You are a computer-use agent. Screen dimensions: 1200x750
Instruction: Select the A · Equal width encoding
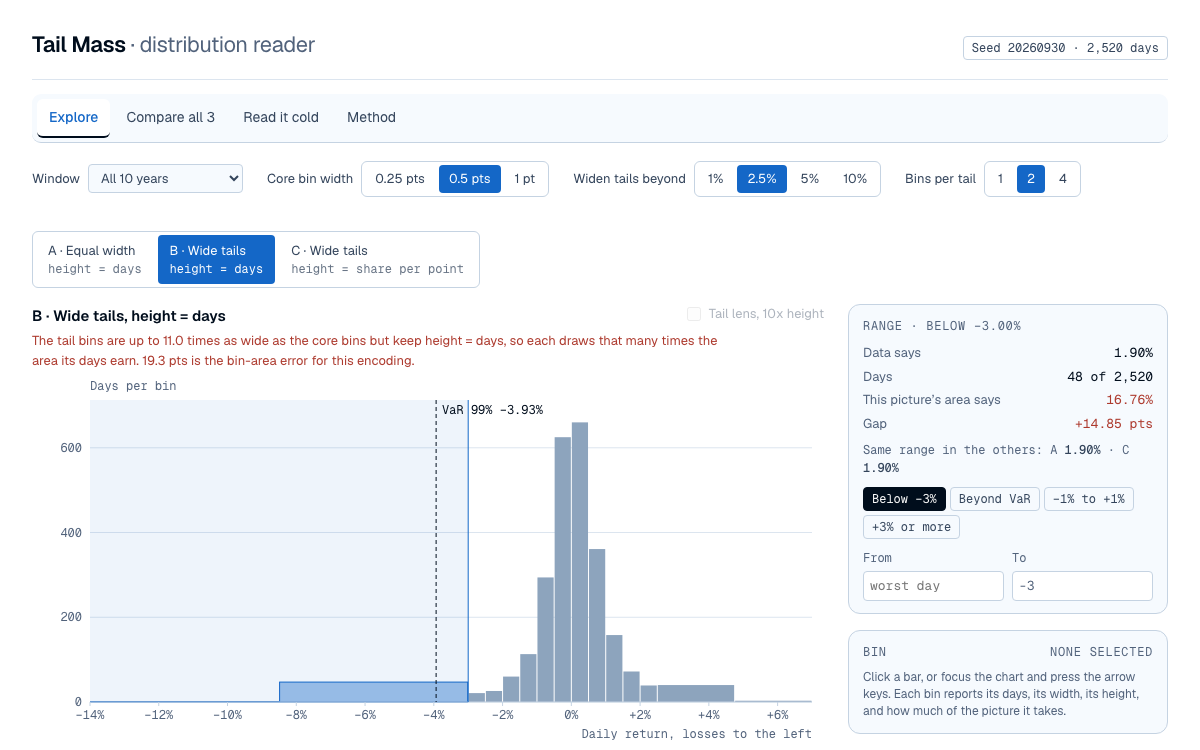[x=95, y=259]
